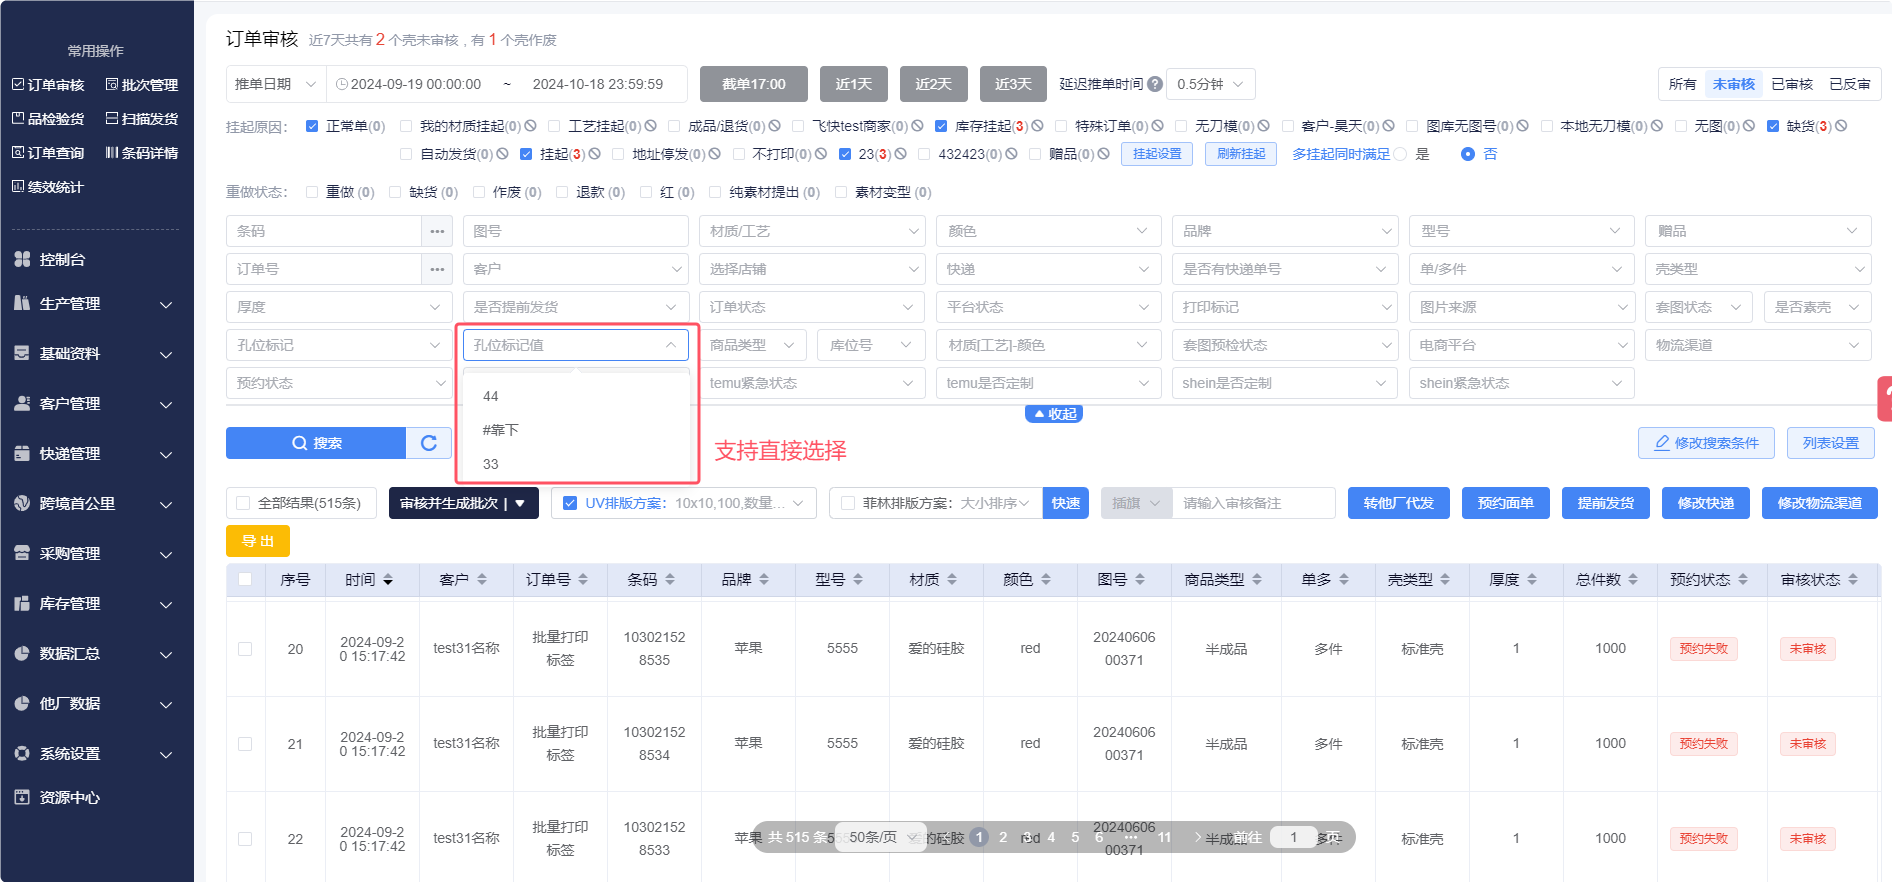Click the 他厂数据 menu icon
This screenshot has height=882, width=1892.
click(22, 703)
